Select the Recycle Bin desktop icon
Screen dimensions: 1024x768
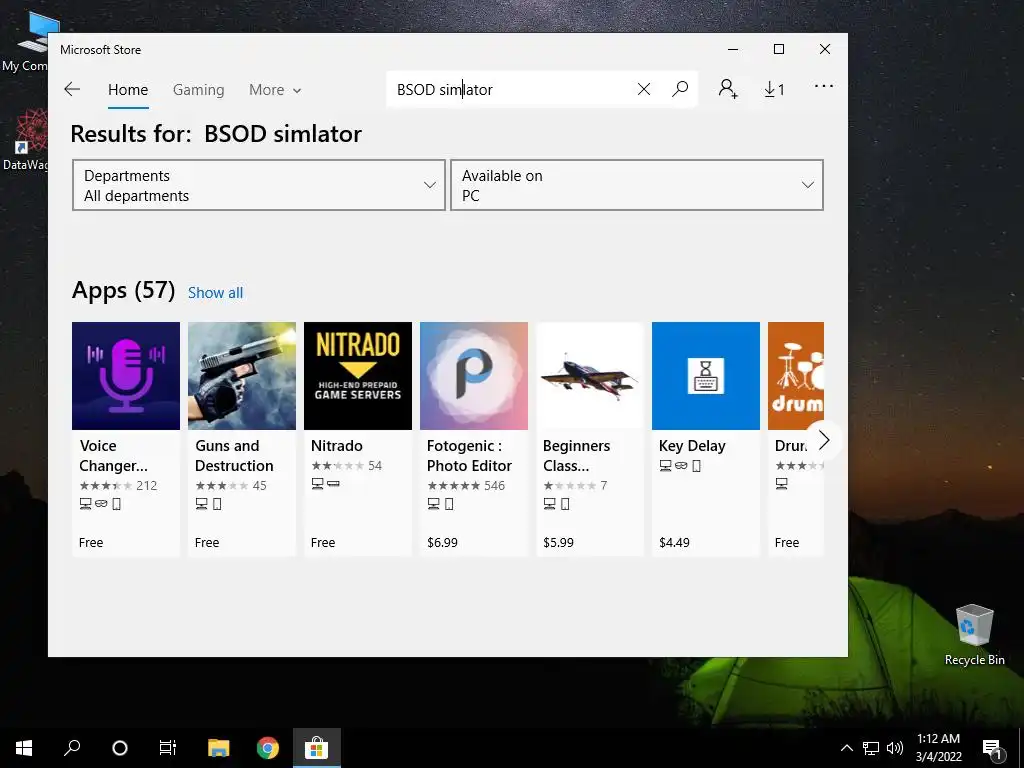pyautogui.click(x=974, y=635)
